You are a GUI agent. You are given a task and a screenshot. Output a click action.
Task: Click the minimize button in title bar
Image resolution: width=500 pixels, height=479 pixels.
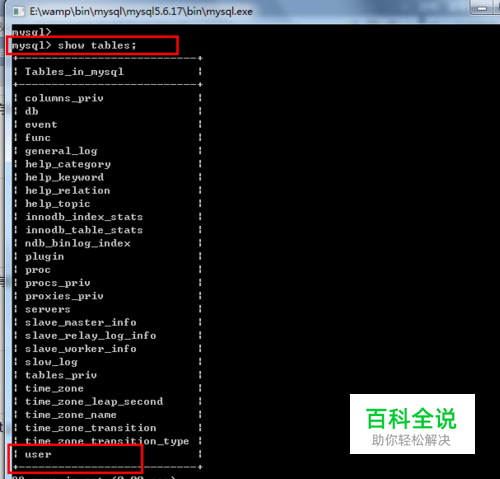tap(481, 8)
